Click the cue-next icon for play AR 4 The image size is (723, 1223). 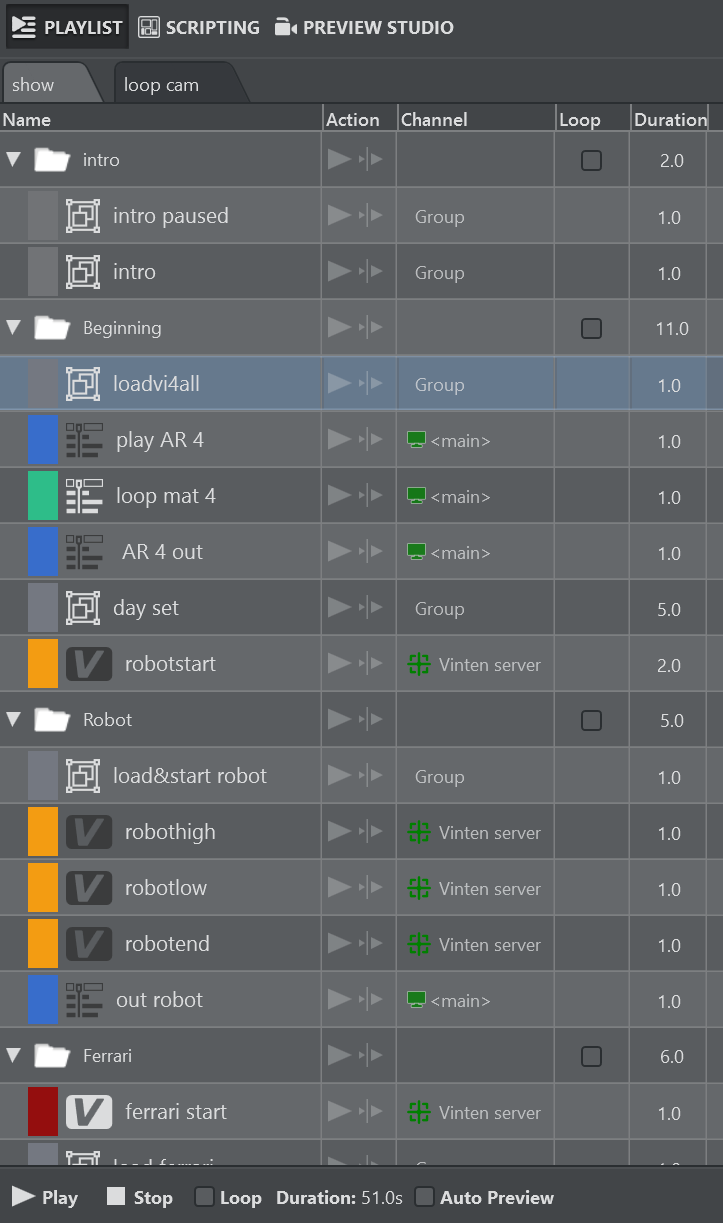(373, 440)
